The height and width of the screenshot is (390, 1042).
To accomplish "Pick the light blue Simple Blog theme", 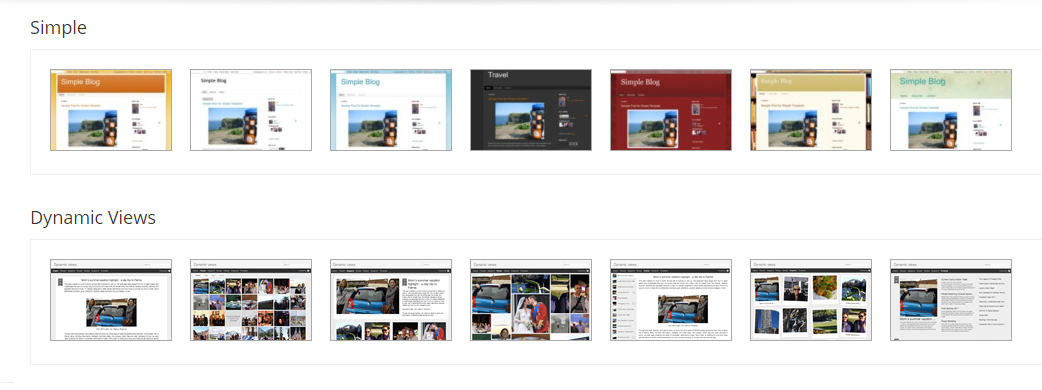I will pos(391,110).
